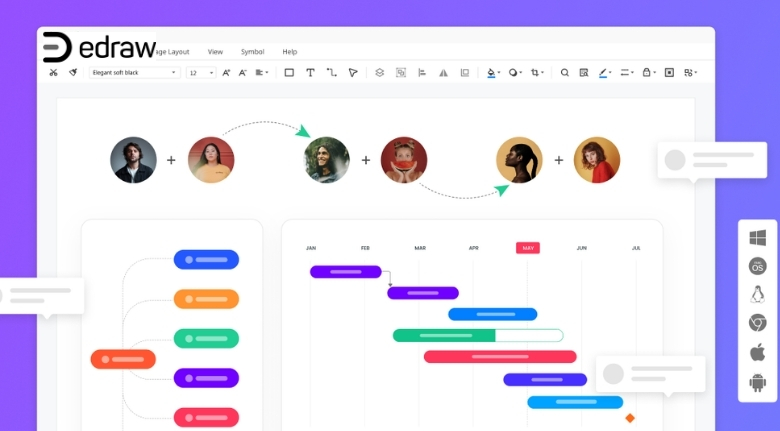Click the Find and replace icon
This screenshot has height=431, width=780.
(584, 73)
